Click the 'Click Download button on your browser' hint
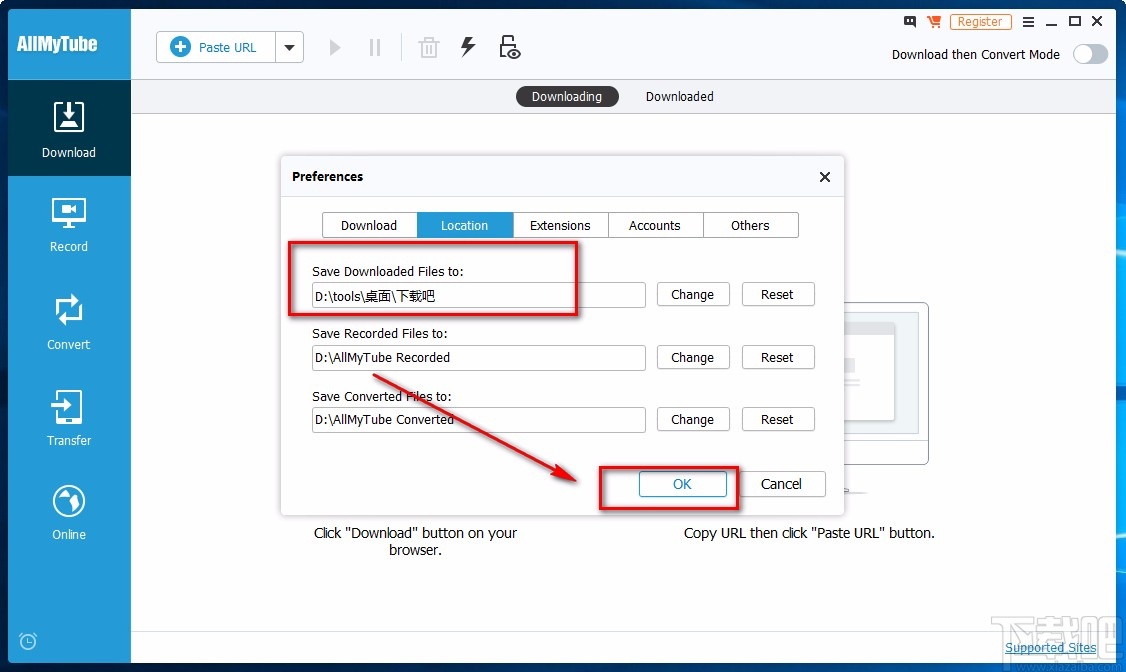Image resolution: width=1126 pixels, height=672 pixels. coord(415,541)
